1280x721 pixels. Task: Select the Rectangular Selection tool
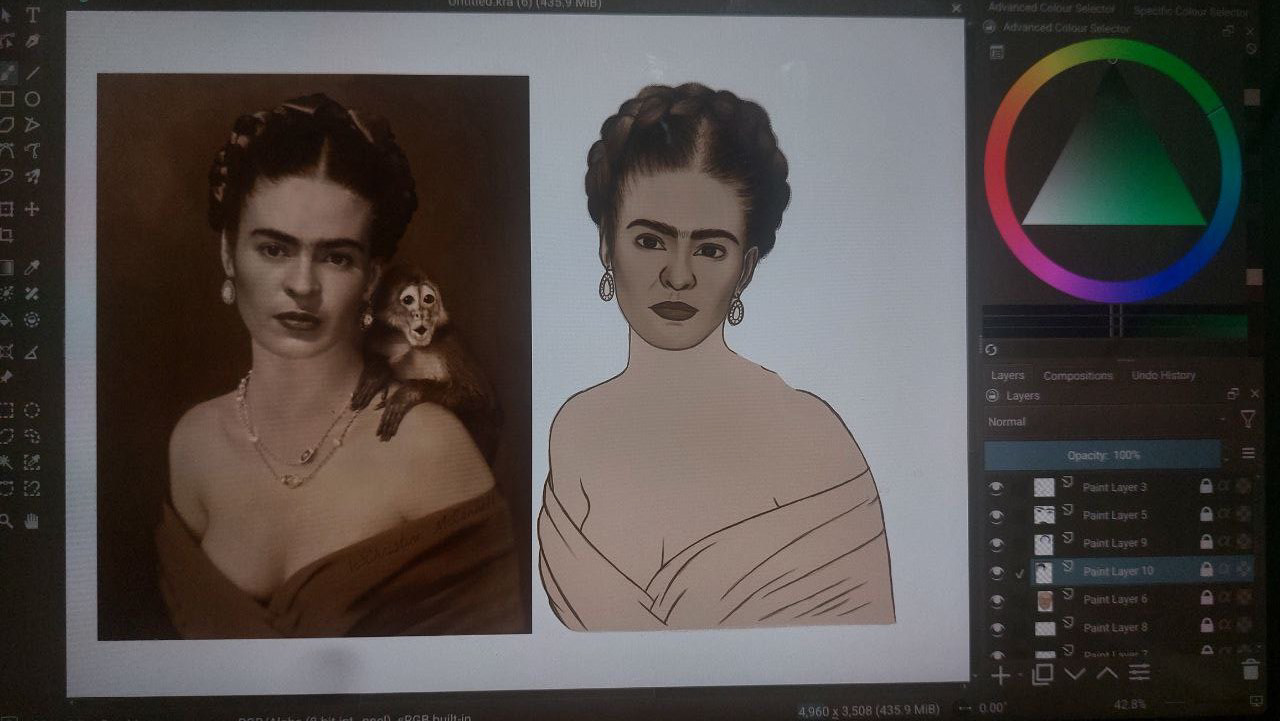(x=7, y=410)
